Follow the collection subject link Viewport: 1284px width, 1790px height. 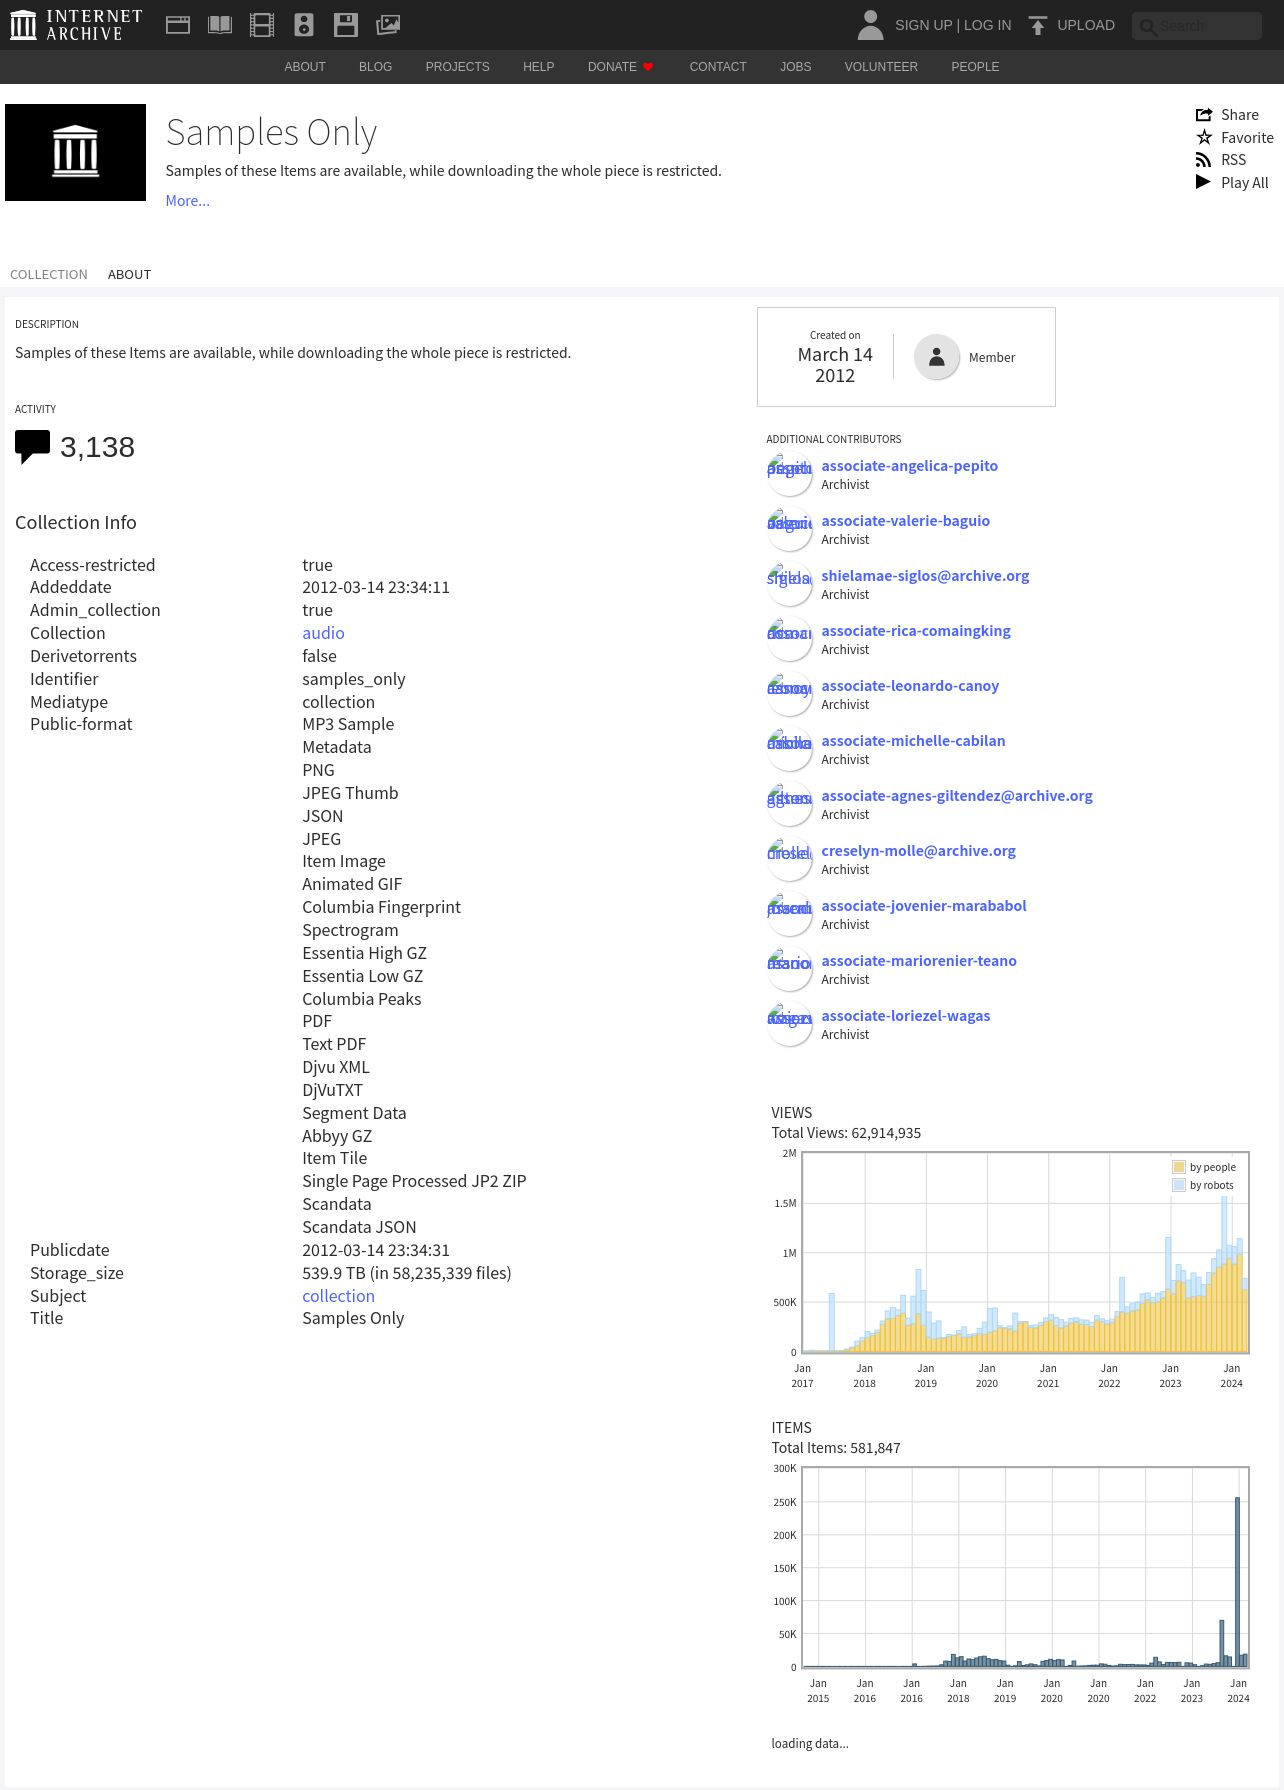pyautogui.click(x=338, y=1296)
